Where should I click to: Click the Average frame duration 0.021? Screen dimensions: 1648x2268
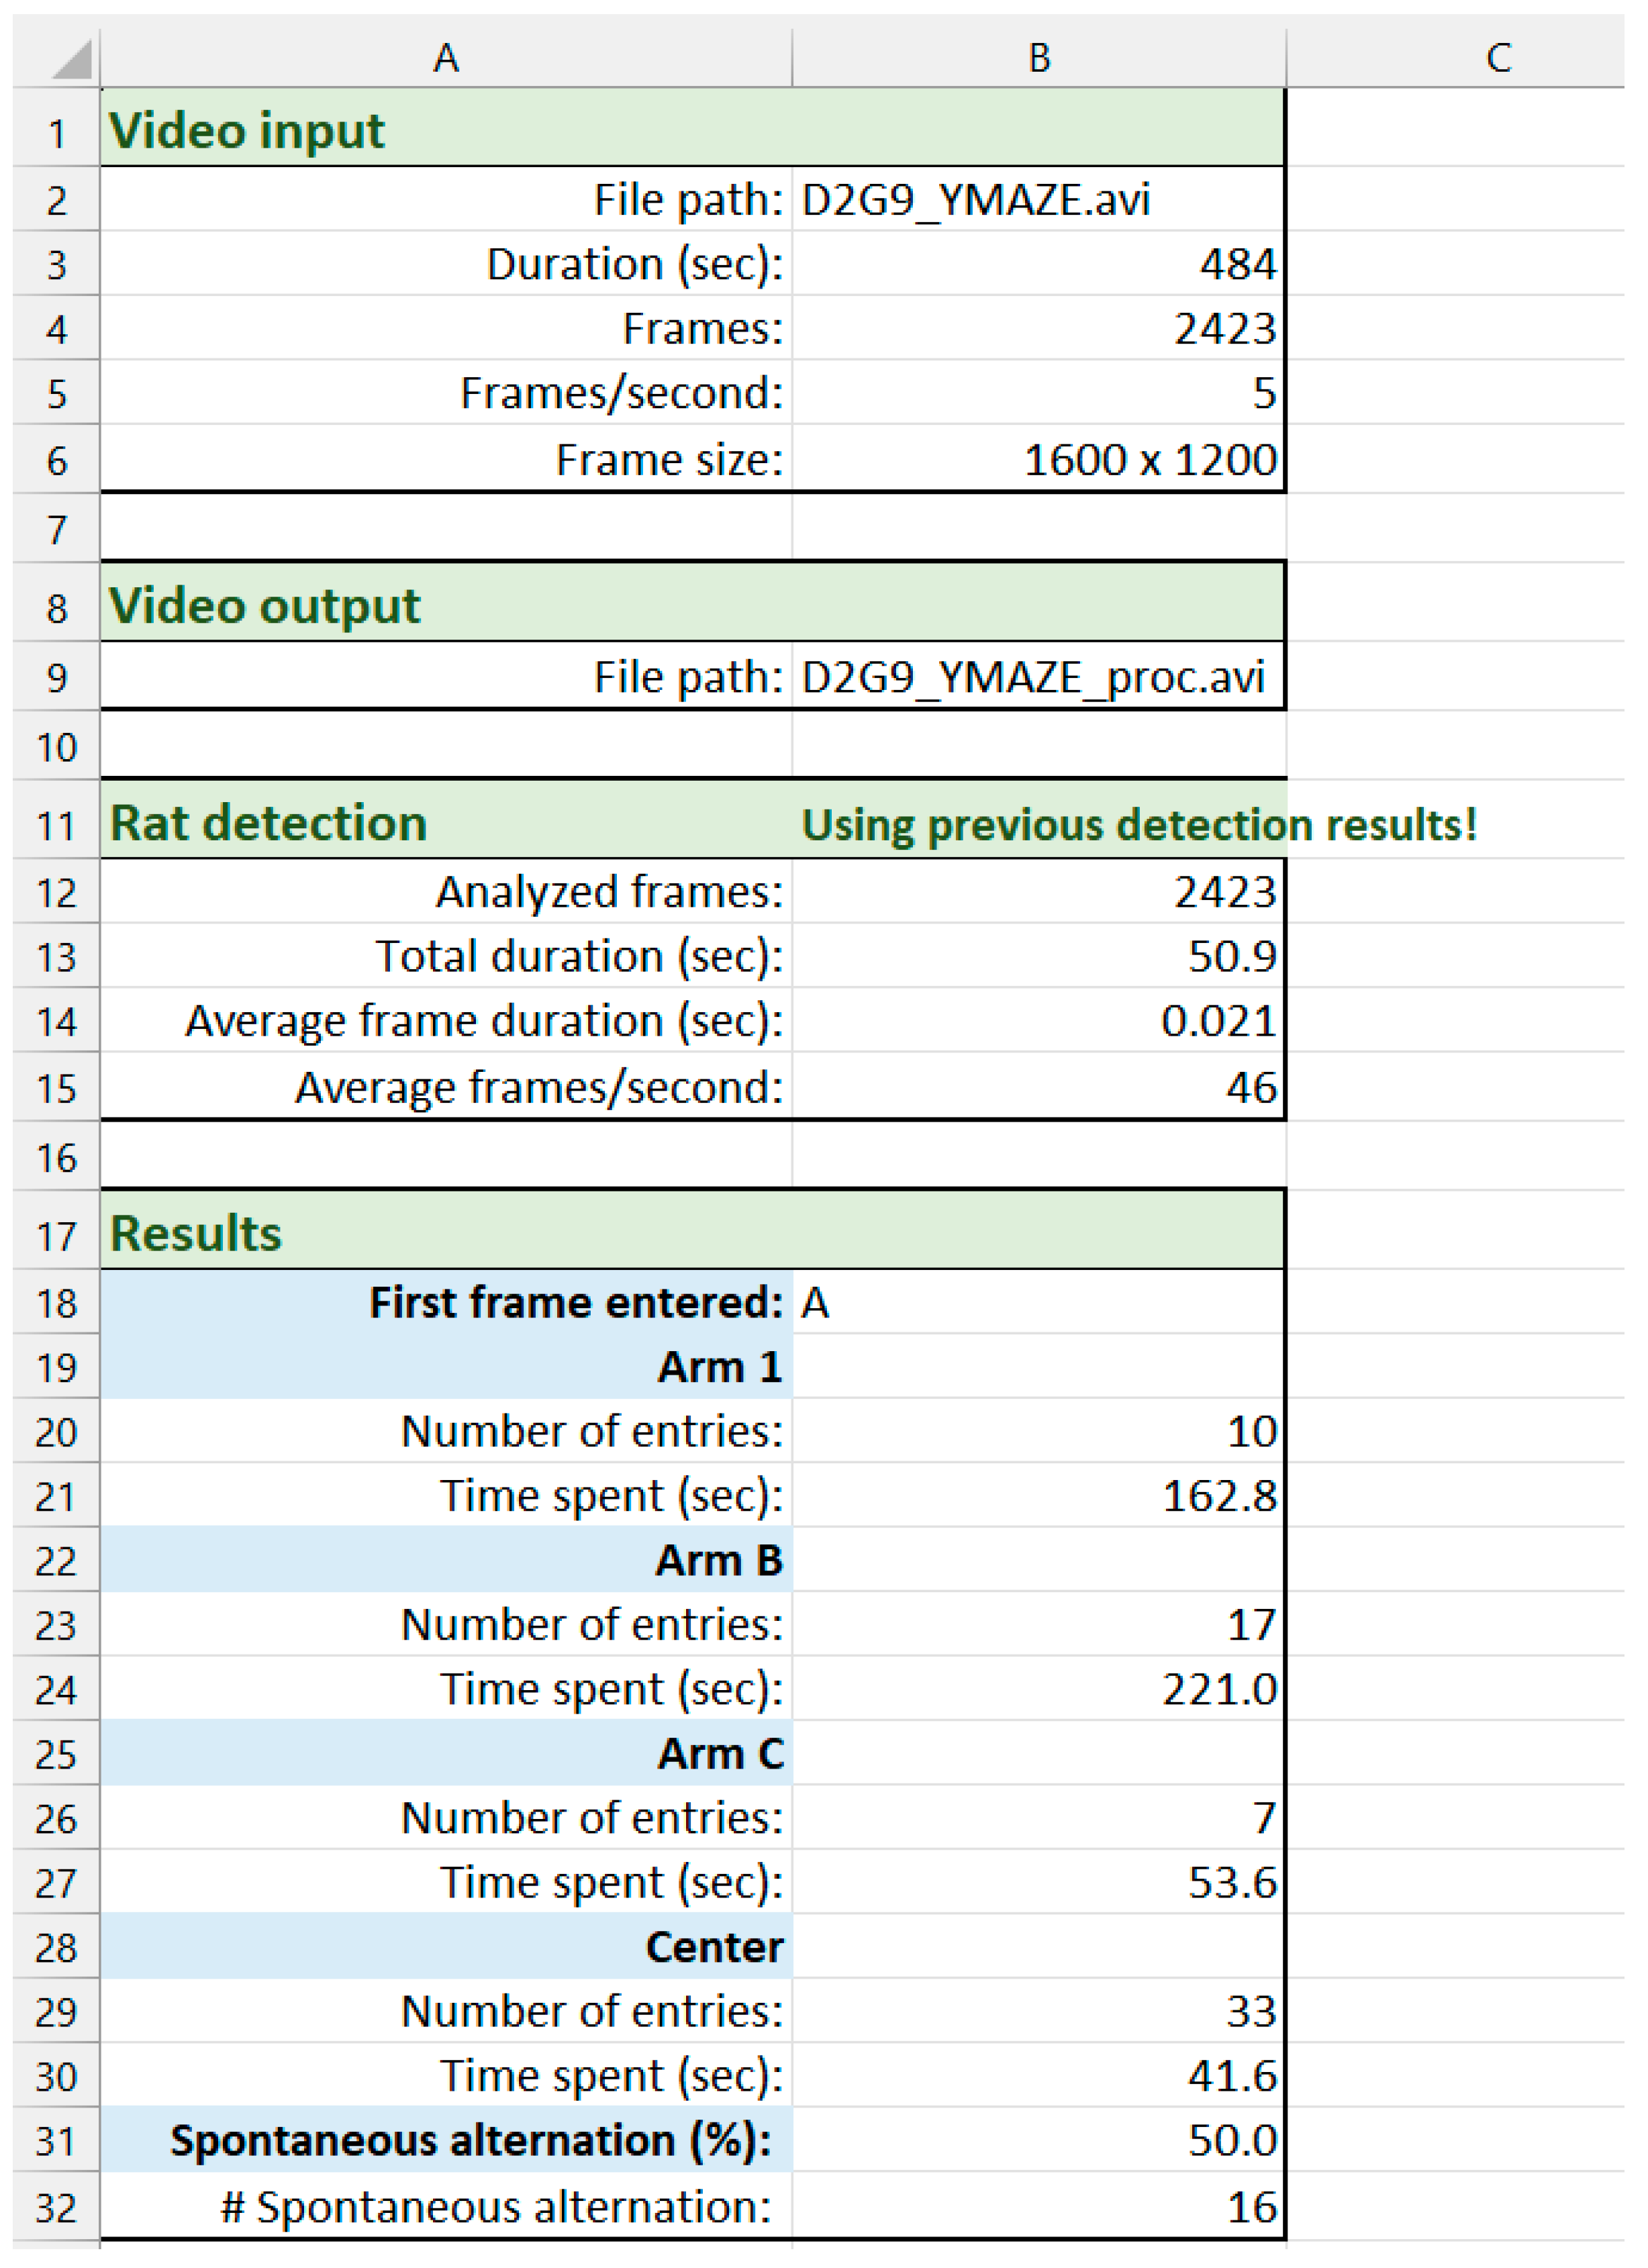1038,1021
